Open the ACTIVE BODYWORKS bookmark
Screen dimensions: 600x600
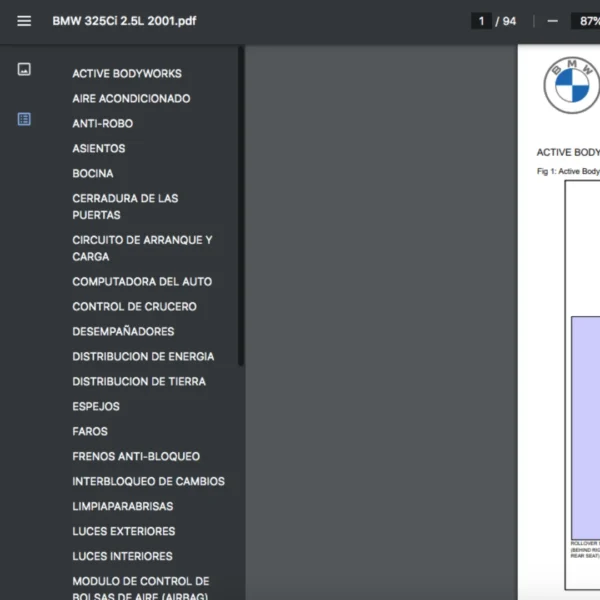click(x=127, y=74)
